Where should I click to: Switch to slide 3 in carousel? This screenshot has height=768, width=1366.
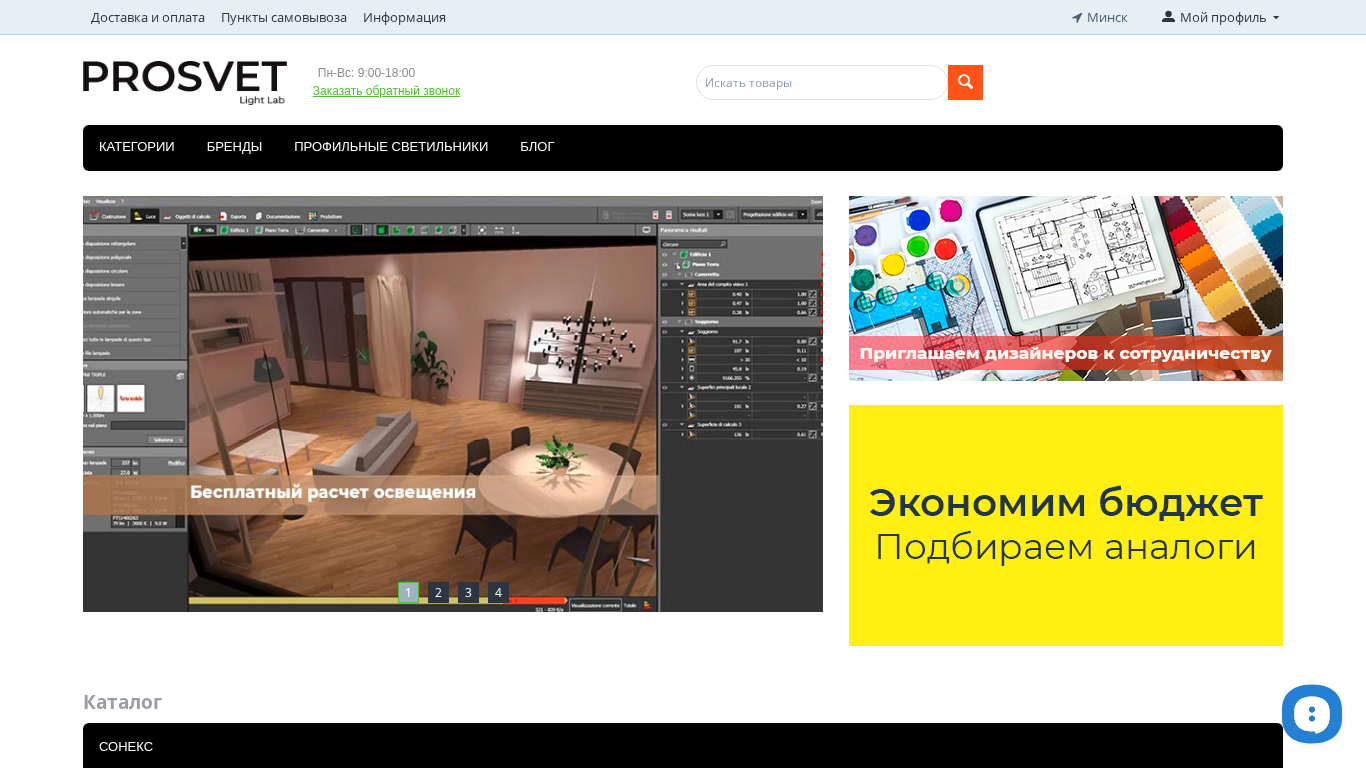click(x=468, y=592)
